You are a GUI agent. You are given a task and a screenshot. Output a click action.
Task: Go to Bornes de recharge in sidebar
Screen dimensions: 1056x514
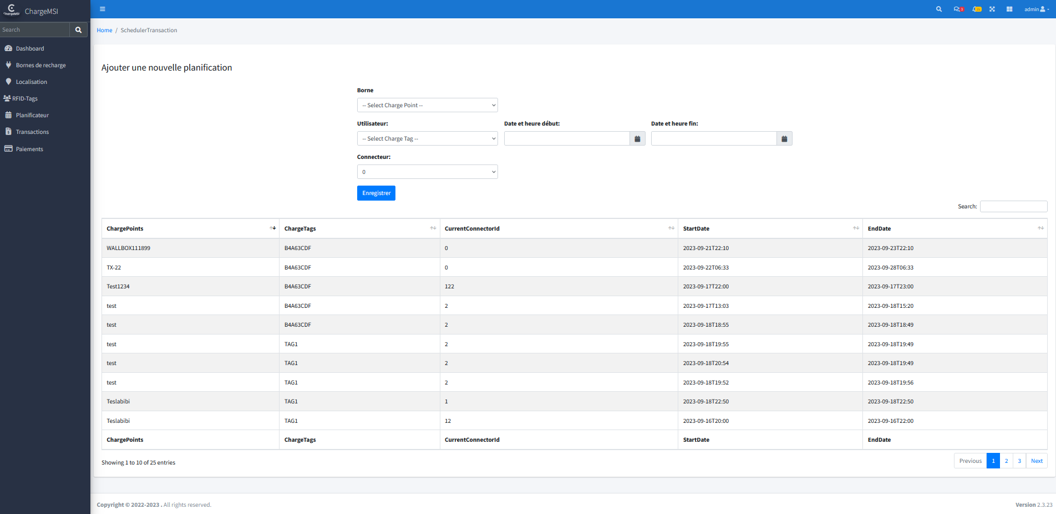pos(40,65)
